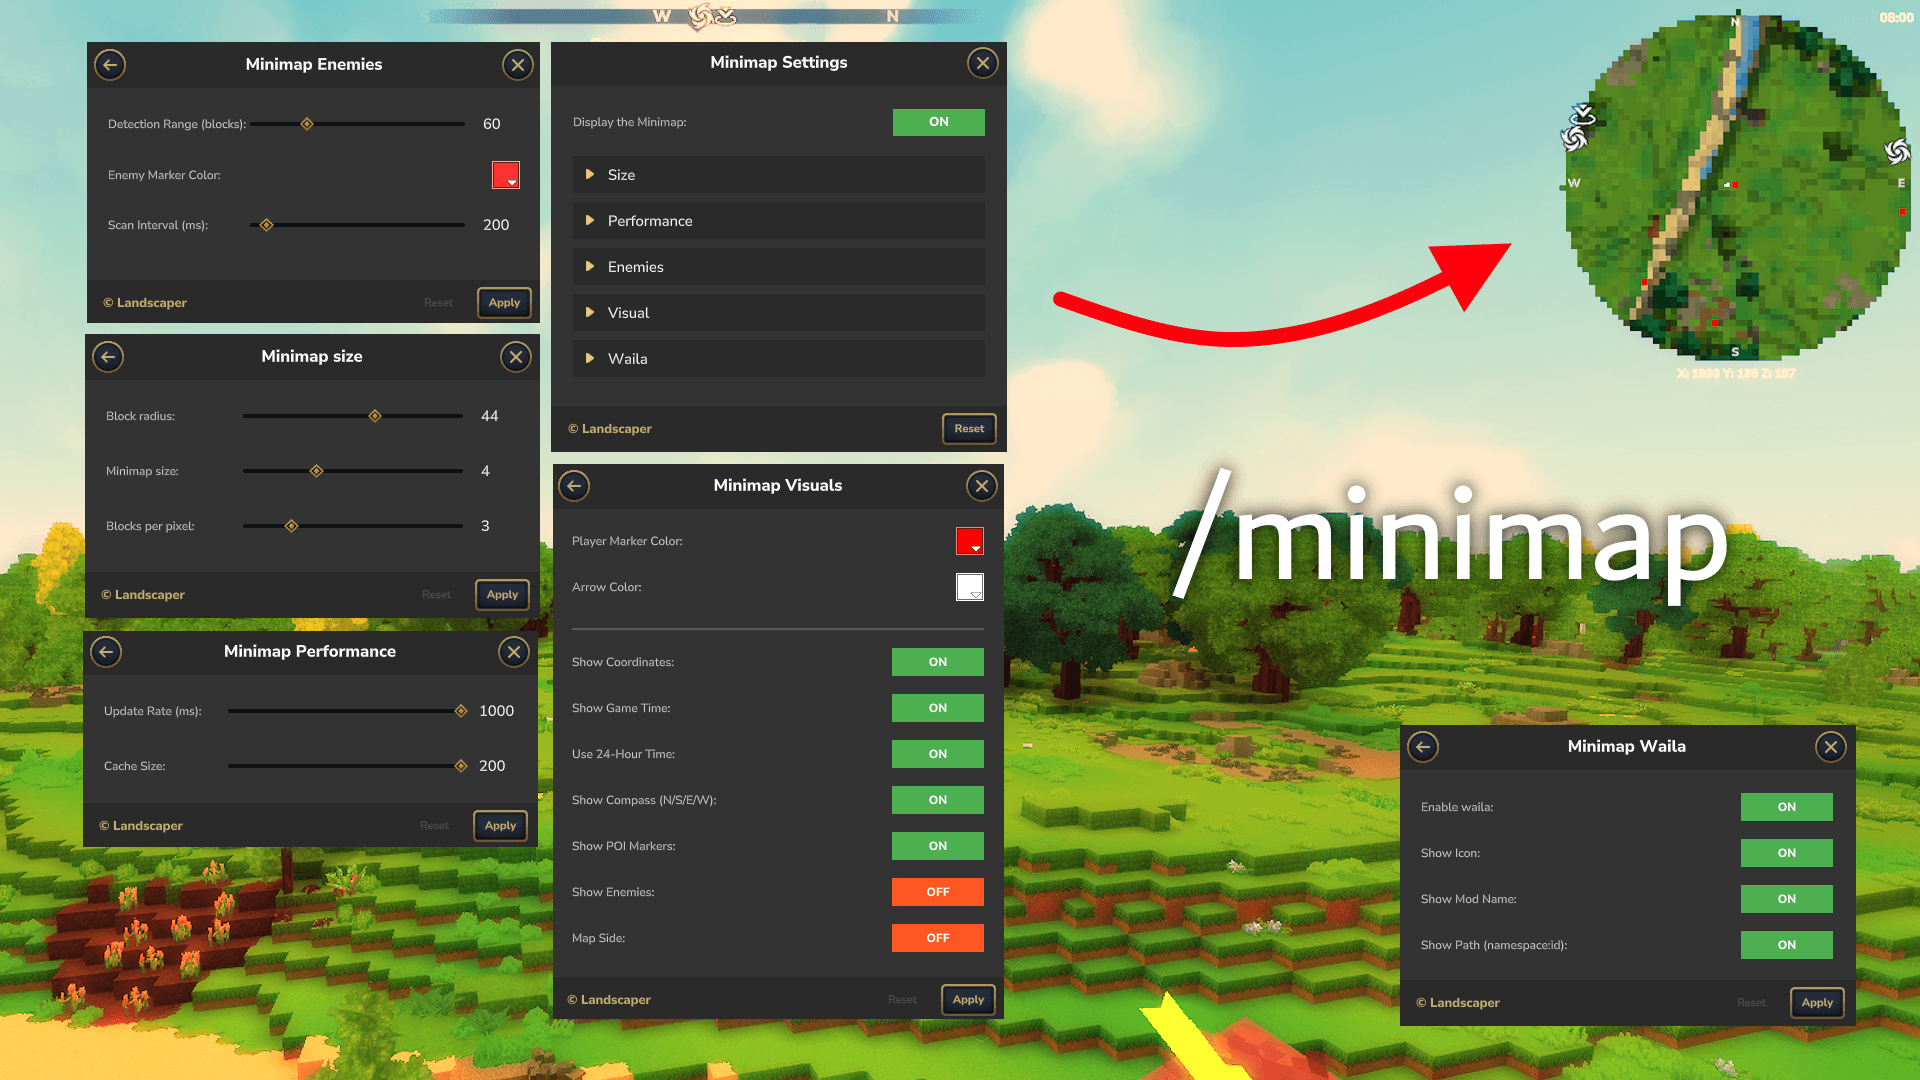Image resolution: width=1920 pixels, height=1080 pixels.
Task: Click back arrow in Minimap Waila panel
Action: (1423, 747)
